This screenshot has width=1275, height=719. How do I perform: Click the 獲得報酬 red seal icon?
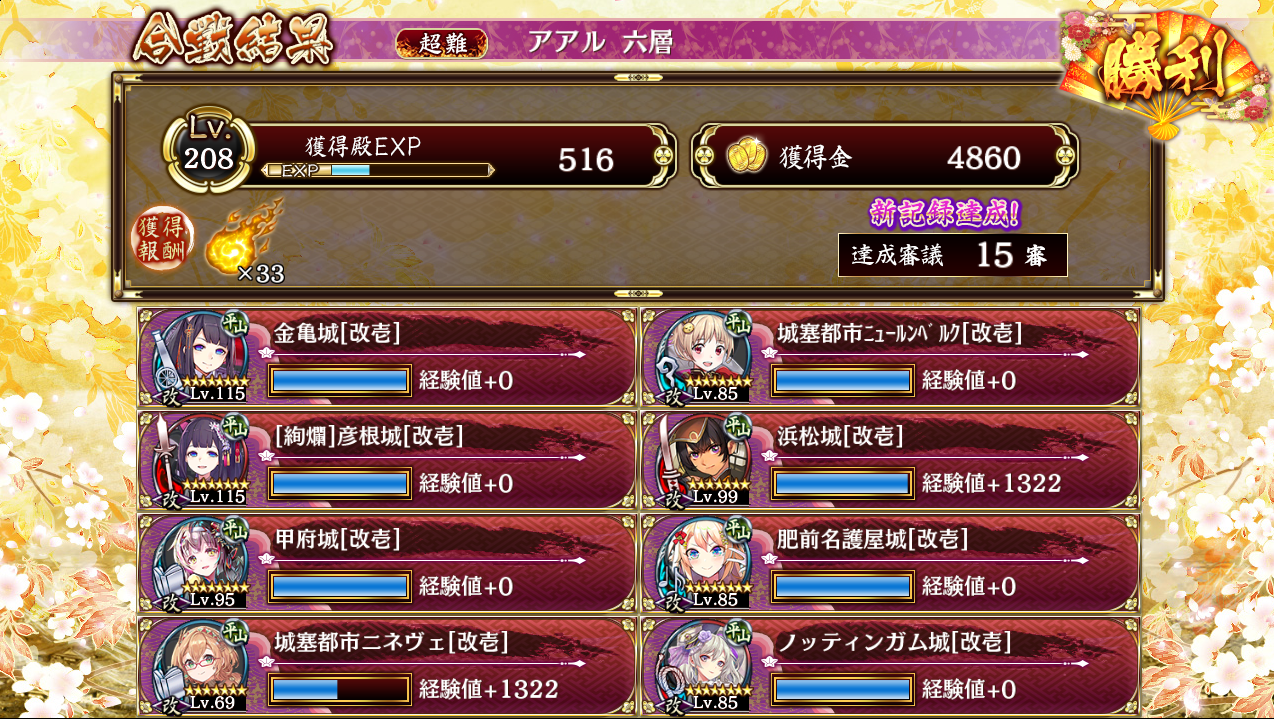tap(160, 240)
